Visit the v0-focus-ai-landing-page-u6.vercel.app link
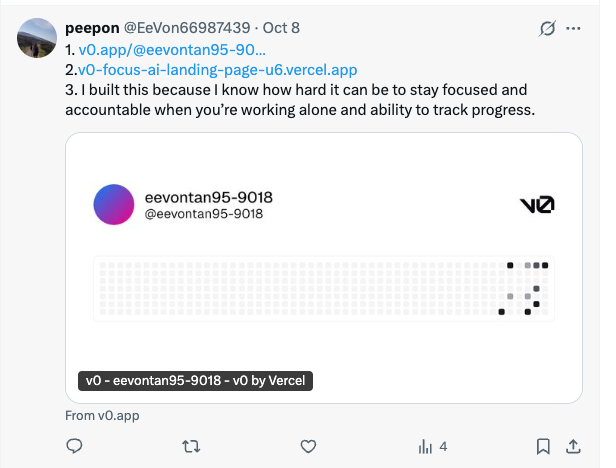The height and width of the screenshot is (468, 616). pyautogui.click(x=217, y=70)
